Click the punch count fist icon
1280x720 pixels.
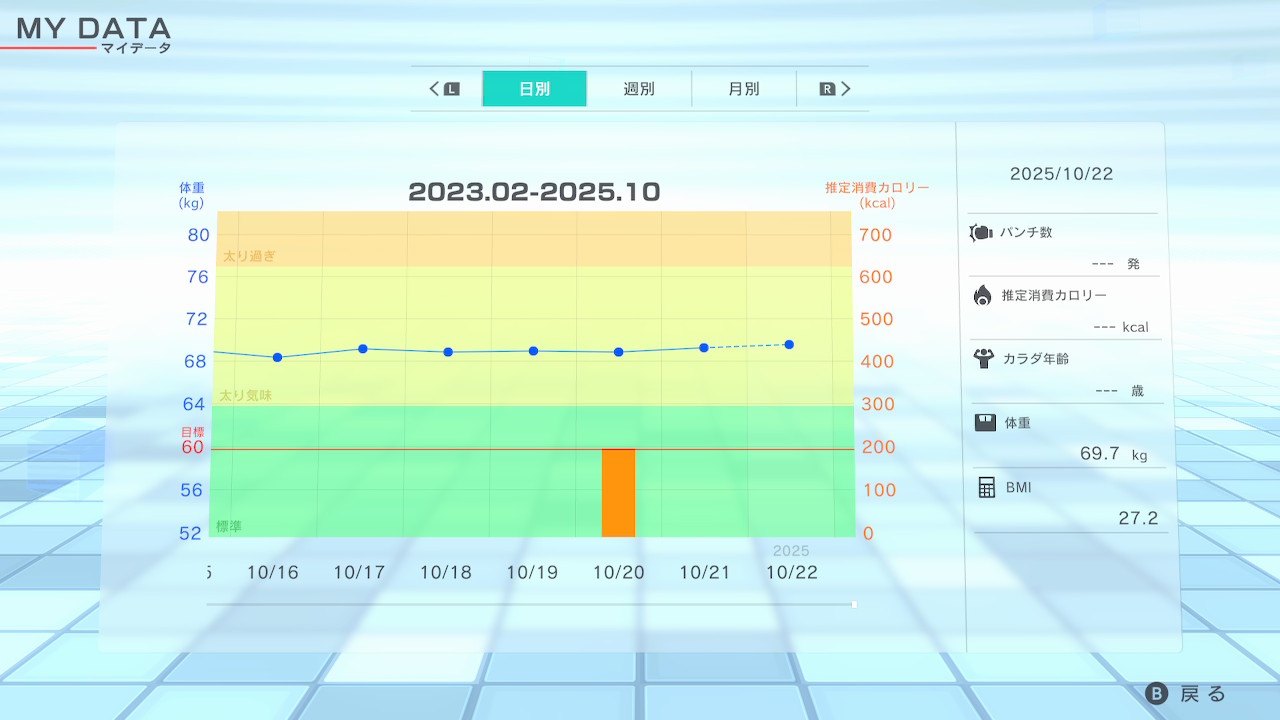[x=981, y=233]
